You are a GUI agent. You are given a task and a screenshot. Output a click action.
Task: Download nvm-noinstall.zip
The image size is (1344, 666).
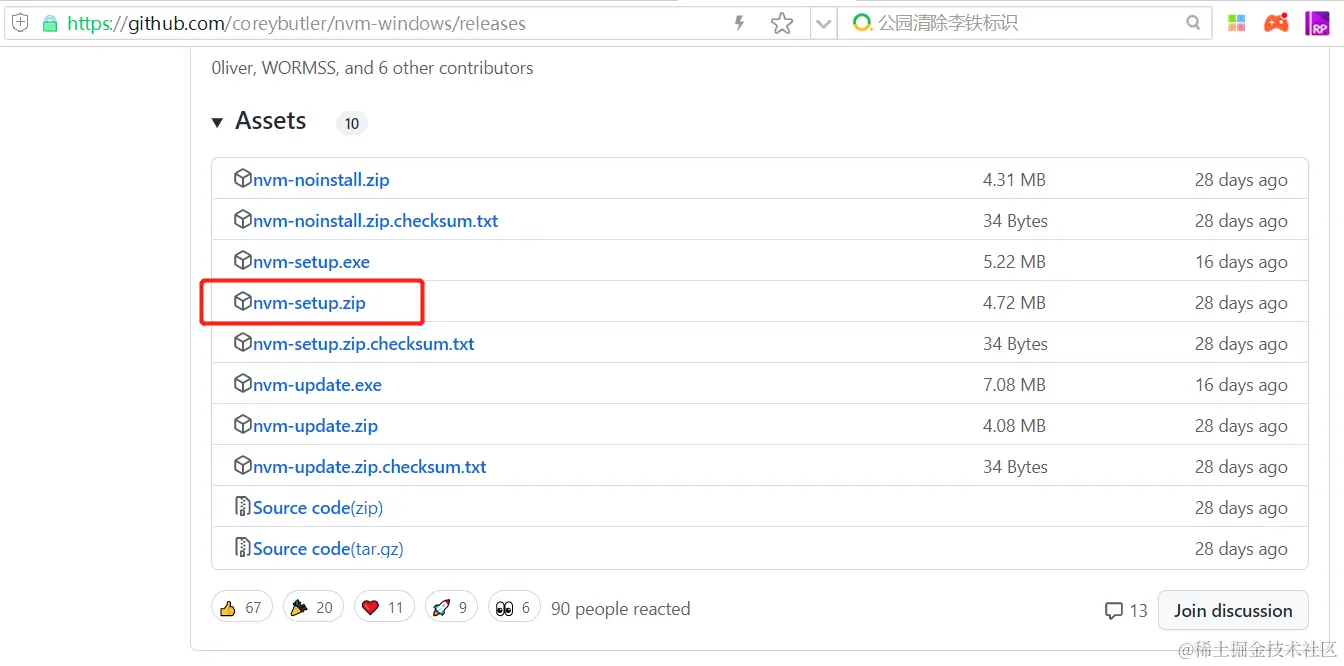[x=321, y=180]
